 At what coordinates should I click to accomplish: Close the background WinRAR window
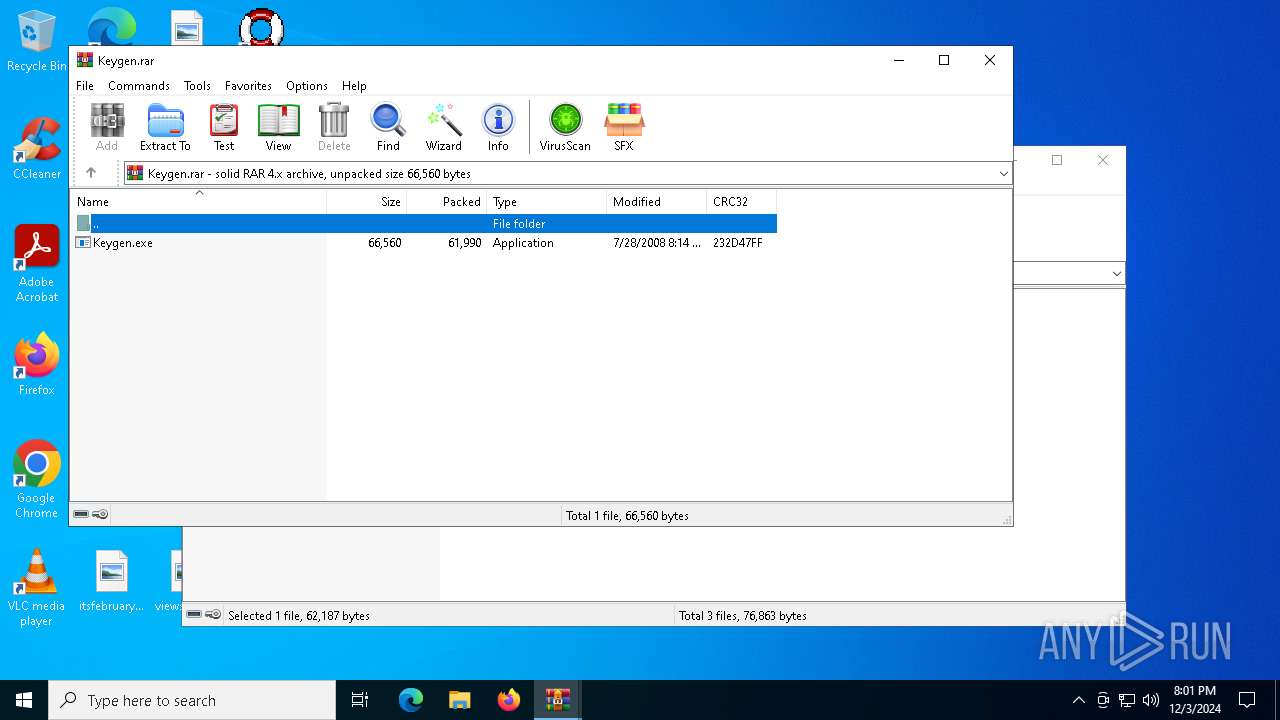[1103, 160]
